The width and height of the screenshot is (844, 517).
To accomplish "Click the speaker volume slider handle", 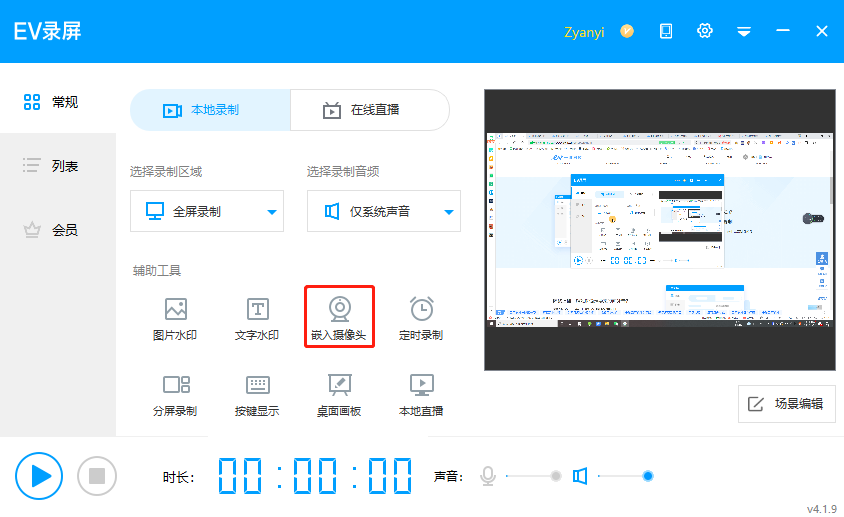I will pos(648,476).
